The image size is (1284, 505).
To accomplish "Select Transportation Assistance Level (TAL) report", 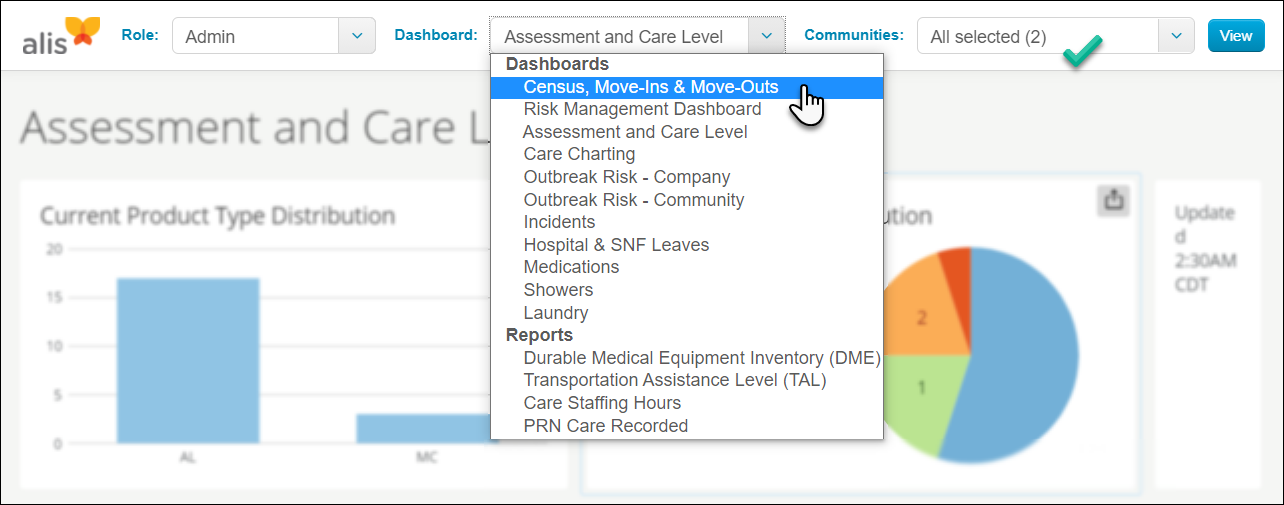I will 675,380.
